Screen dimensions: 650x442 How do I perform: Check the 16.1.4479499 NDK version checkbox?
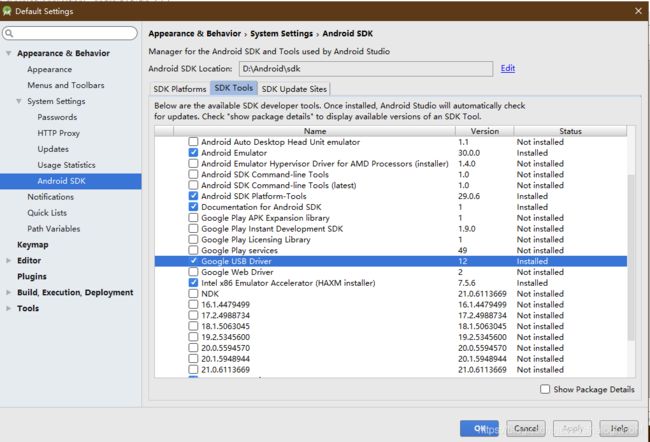click(193, 304)
